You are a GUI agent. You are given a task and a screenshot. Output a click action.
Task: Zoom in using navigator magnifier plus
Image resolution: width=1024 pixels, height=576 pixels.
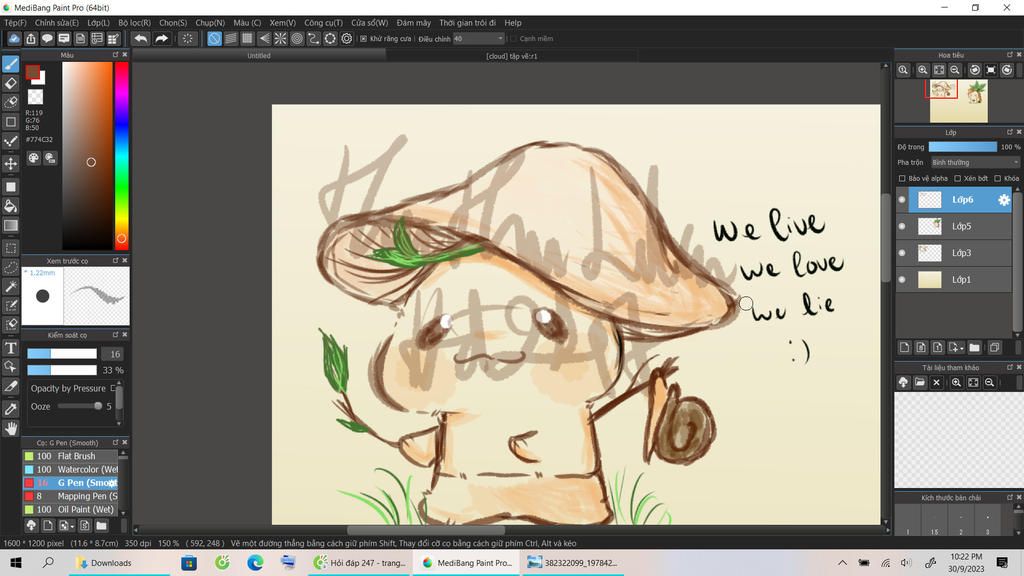point(922,70)
